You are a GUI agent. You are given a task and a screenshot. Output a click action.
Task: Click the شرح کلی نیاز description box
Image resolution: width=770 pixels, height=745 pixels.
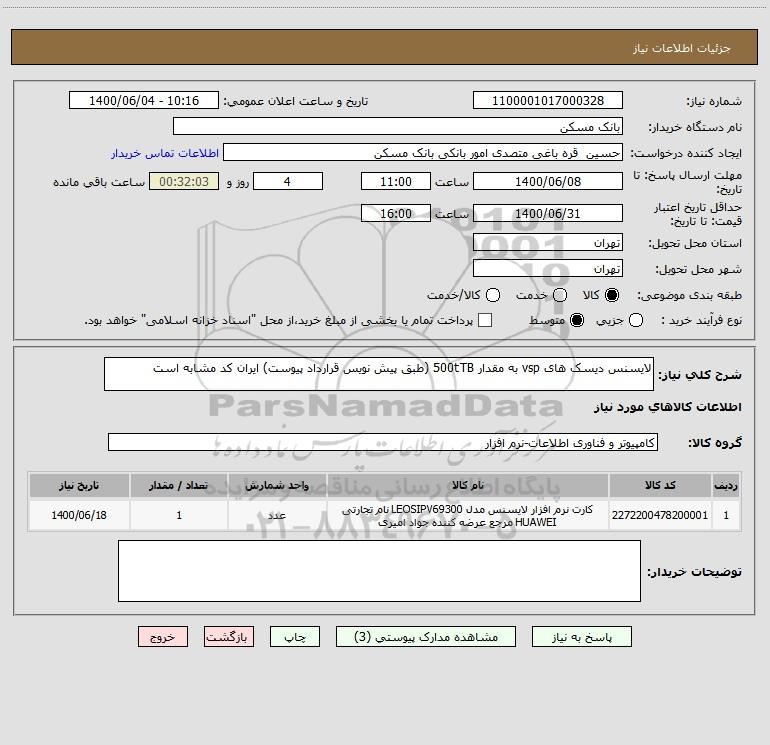coord(379,374)
